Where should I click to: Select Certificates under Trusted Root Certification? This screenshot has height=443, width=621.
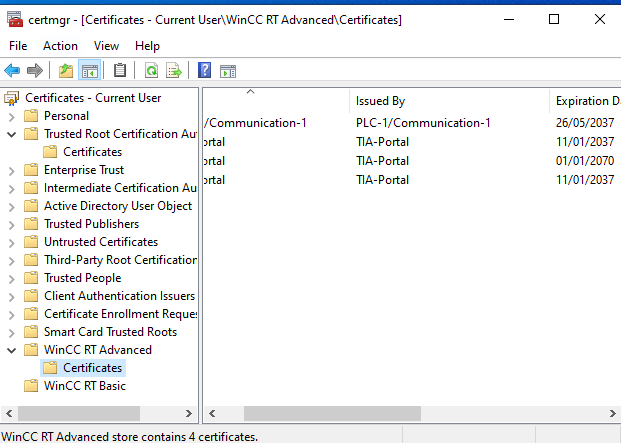click(x=92, y=152)
